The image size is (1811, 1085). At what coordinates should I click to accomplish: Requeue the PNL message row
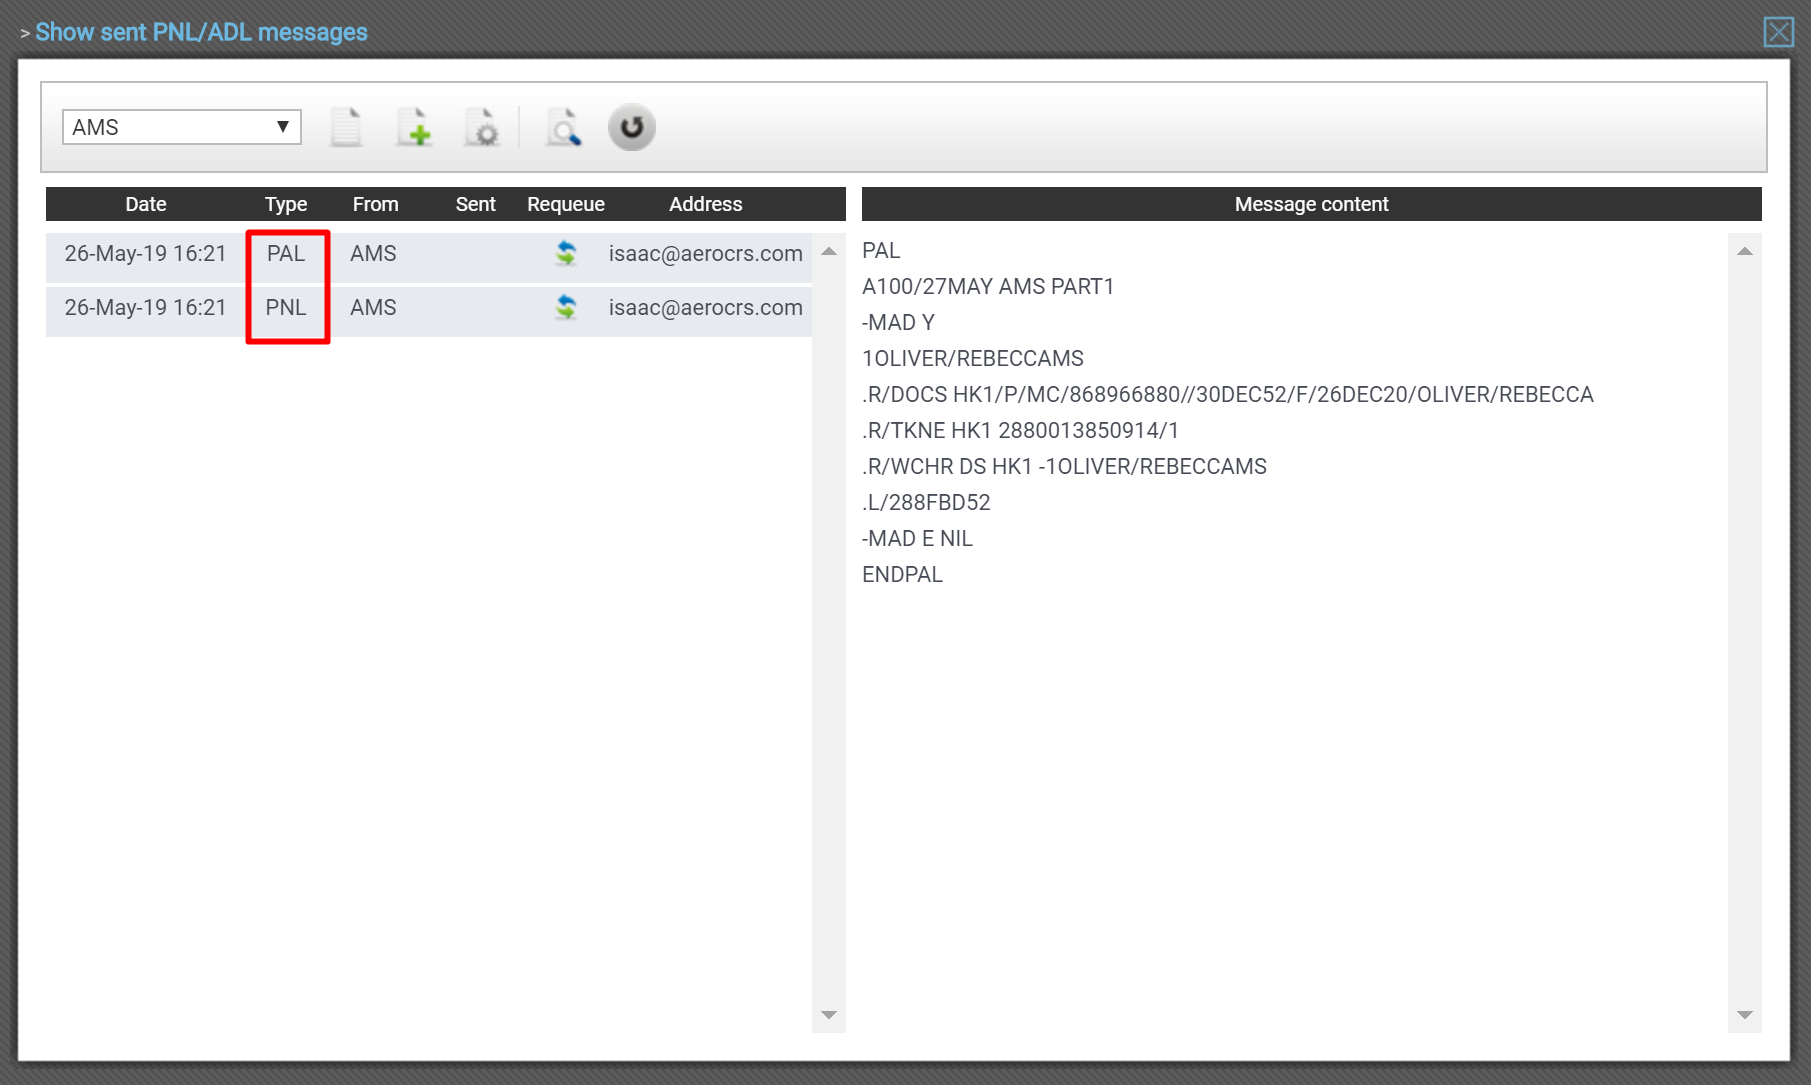point(566,308)
